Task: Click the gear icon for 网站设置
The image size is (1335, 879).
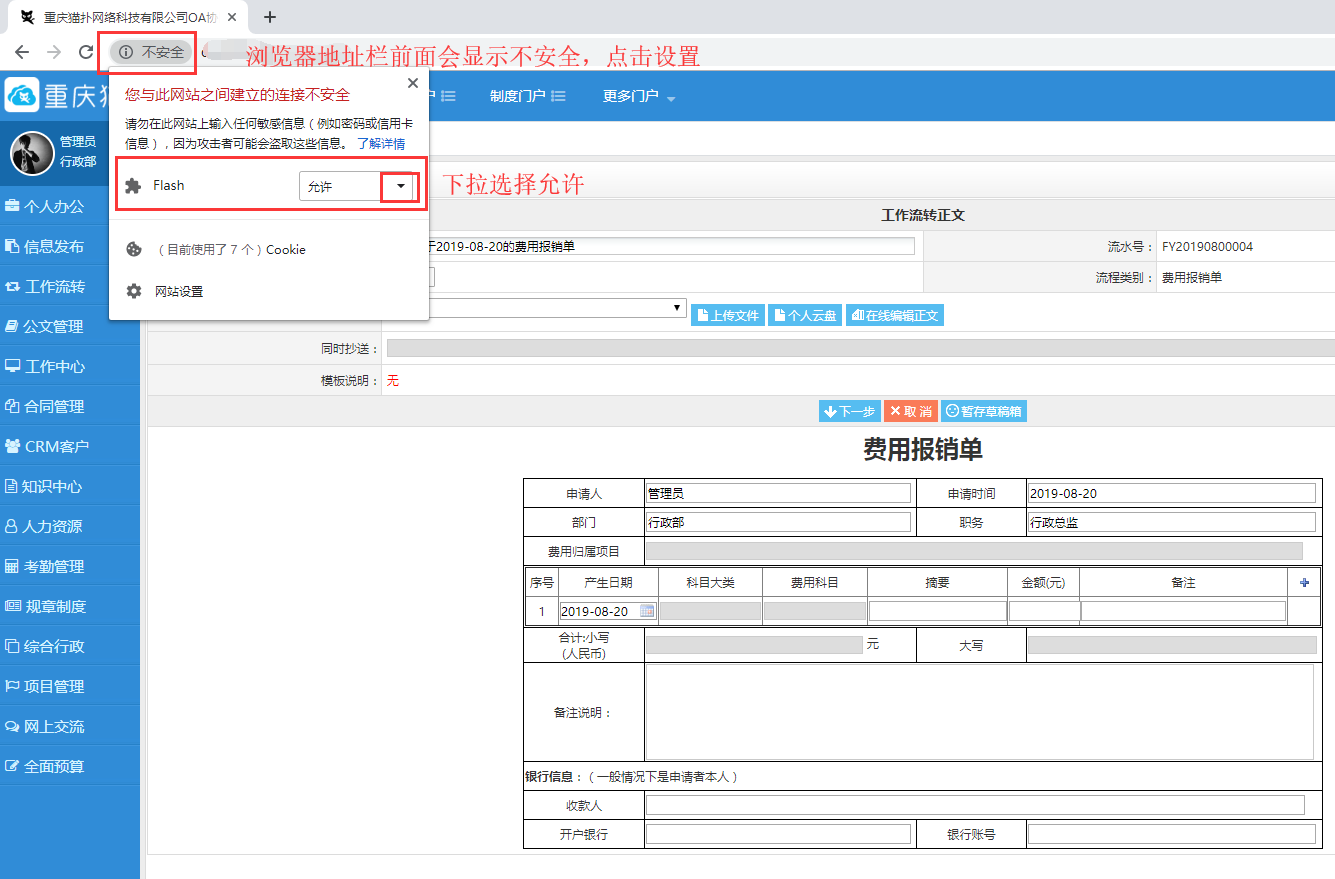Action: 134,291
